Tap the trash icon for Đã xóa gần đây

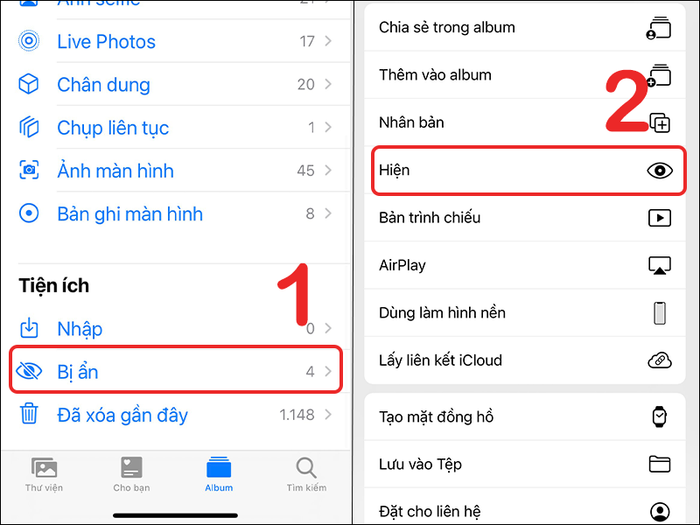29,413
